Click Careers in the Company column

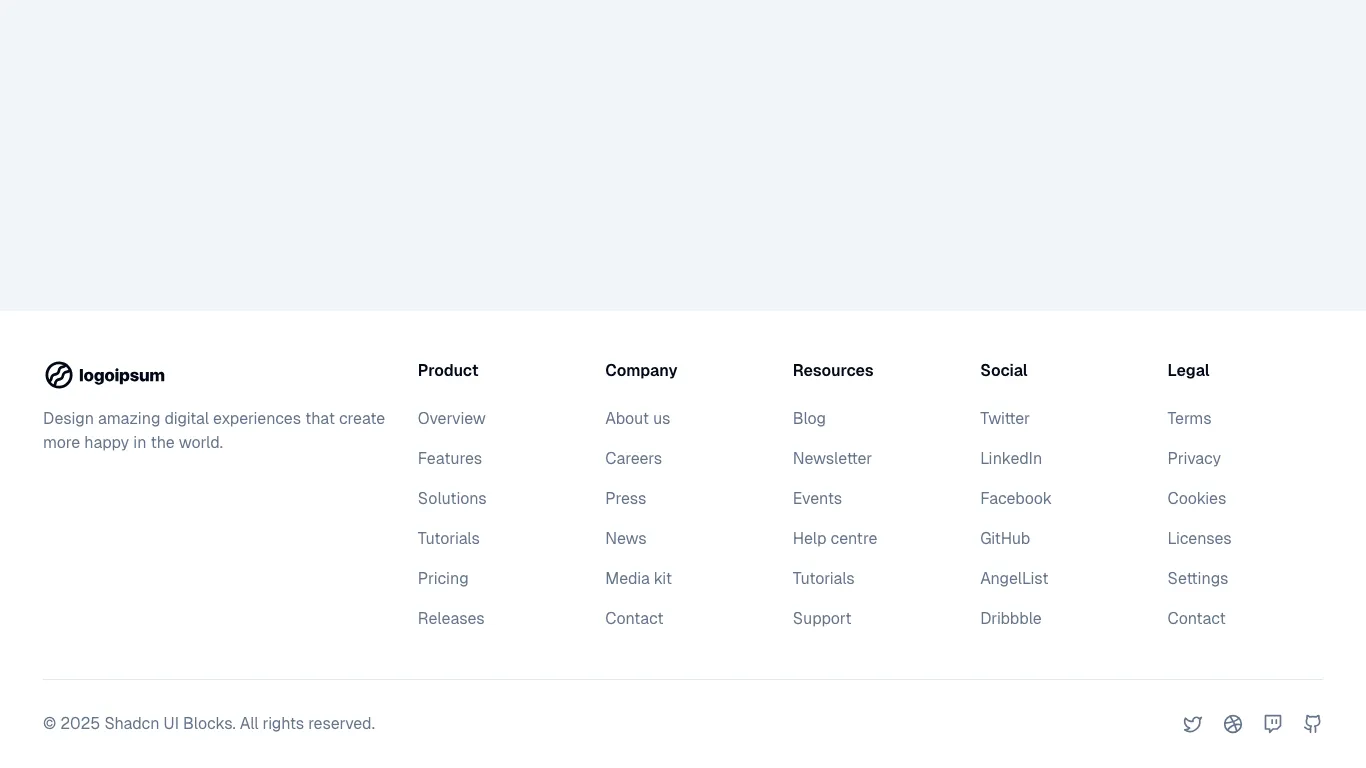(x=633, y=458)
